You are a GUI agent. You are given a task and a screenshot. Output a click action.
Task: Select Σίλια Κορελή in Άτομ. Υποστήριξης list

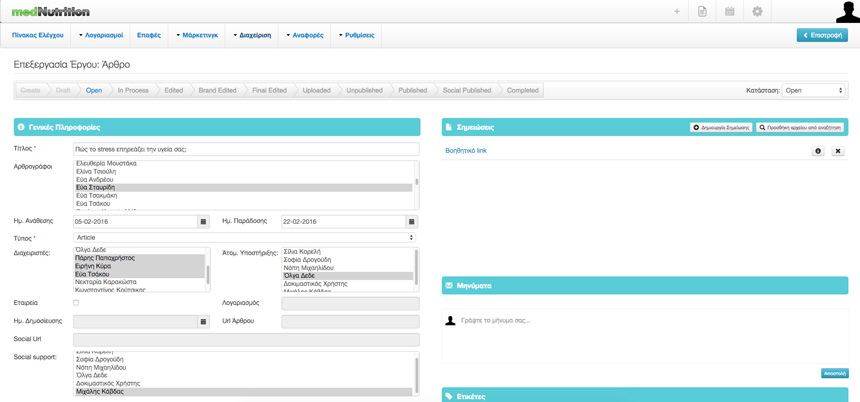coord(348,251)
